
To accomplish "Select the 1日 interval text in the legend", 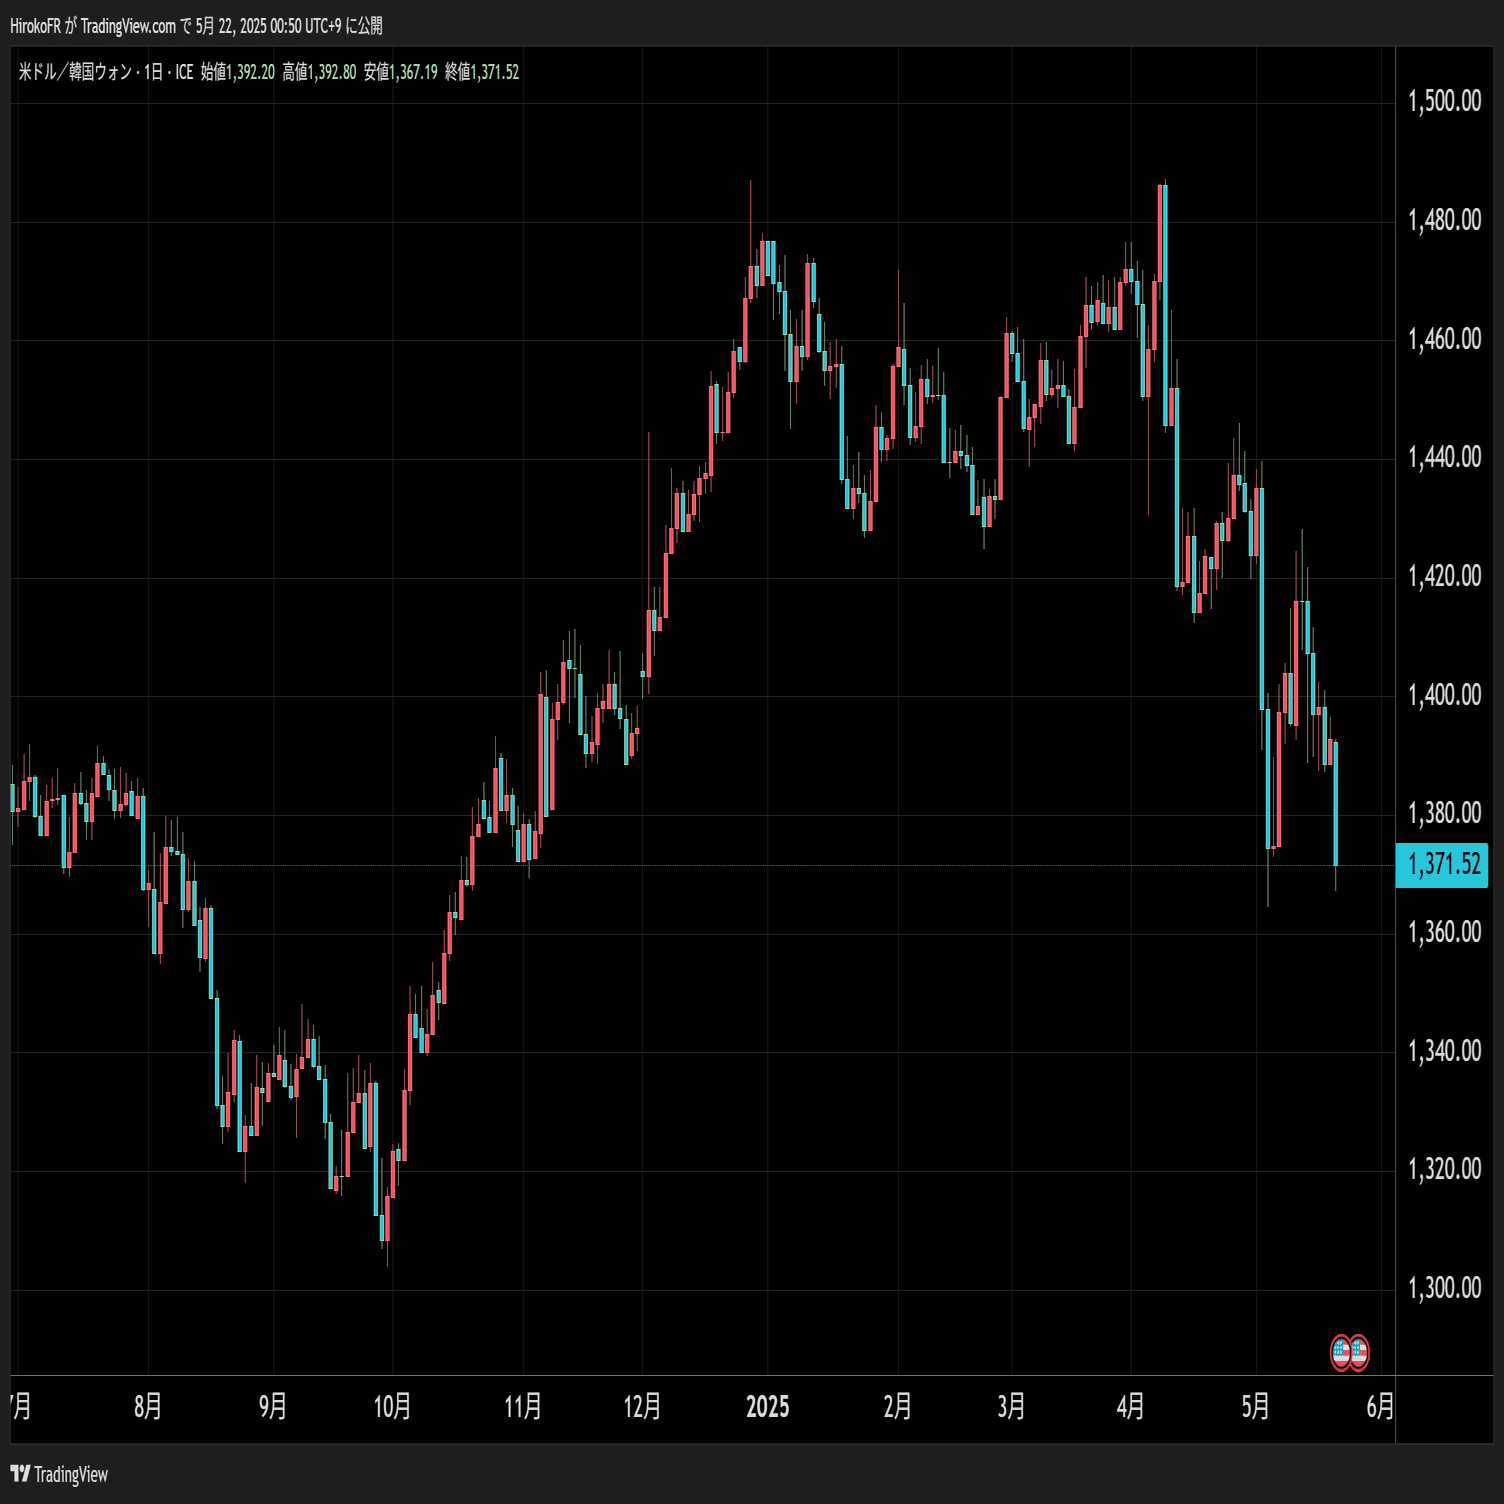I will coord(153,72).
